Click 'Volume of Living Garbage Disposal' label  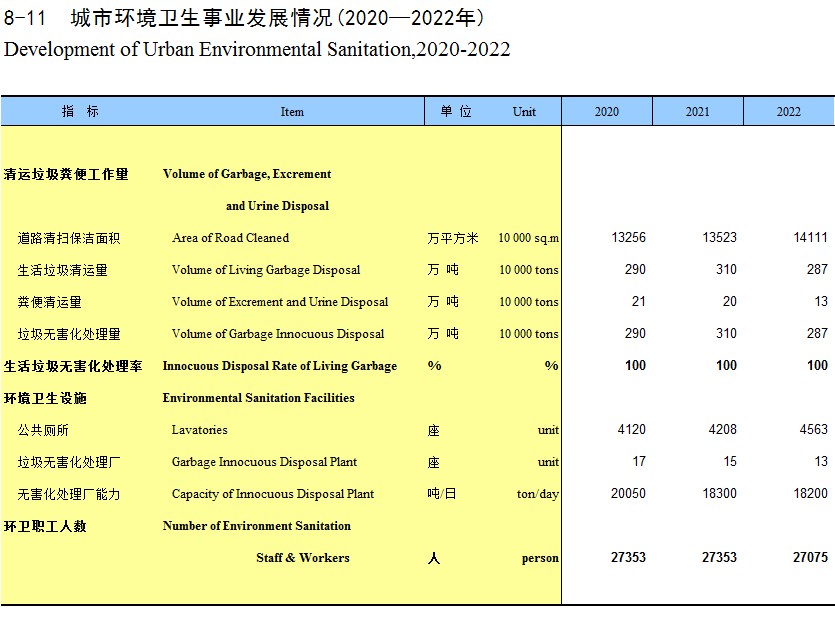(x=266, y=270)
